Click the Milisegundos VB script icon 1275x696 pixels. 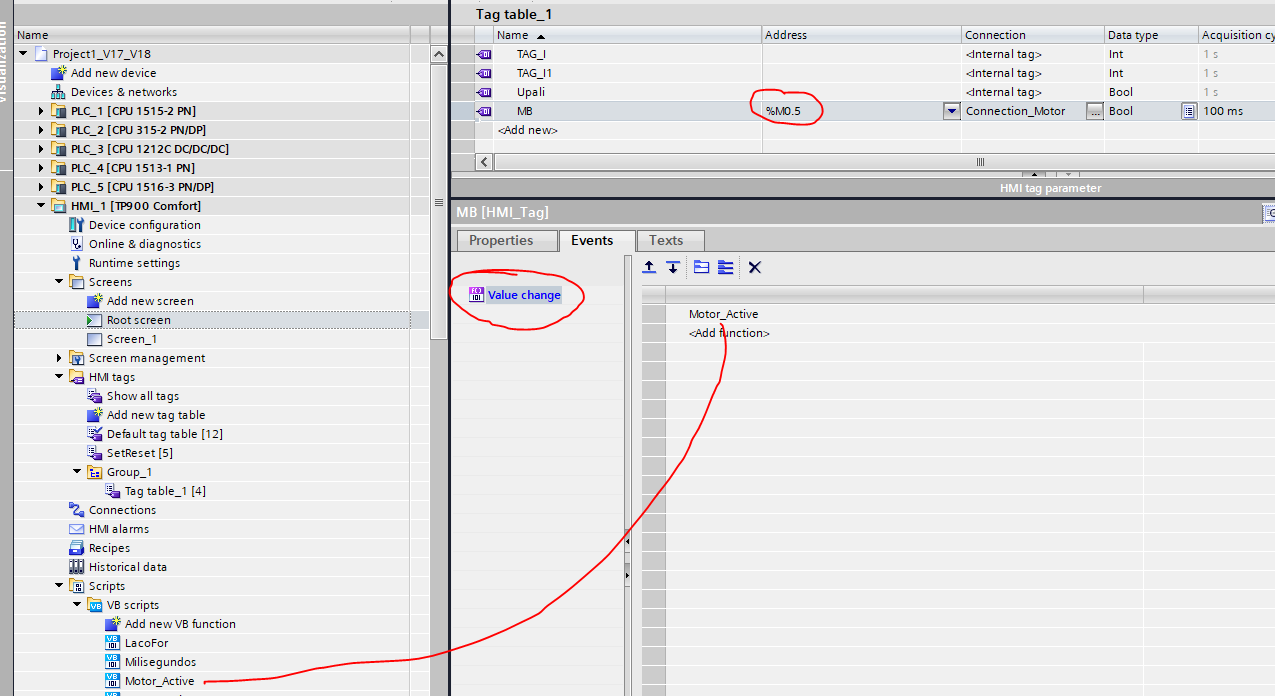(x=113, y=662)
